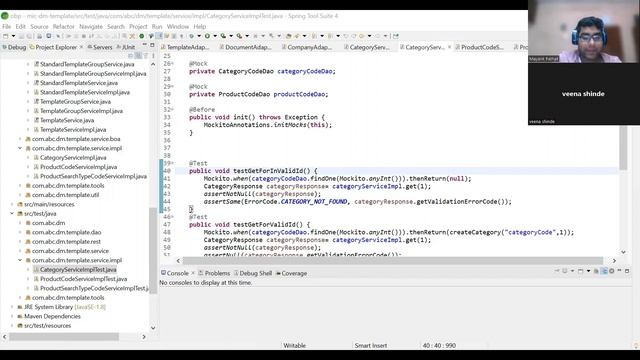640x360 pixels.
Task: Open the Run menu
Action: coord(157,27)
